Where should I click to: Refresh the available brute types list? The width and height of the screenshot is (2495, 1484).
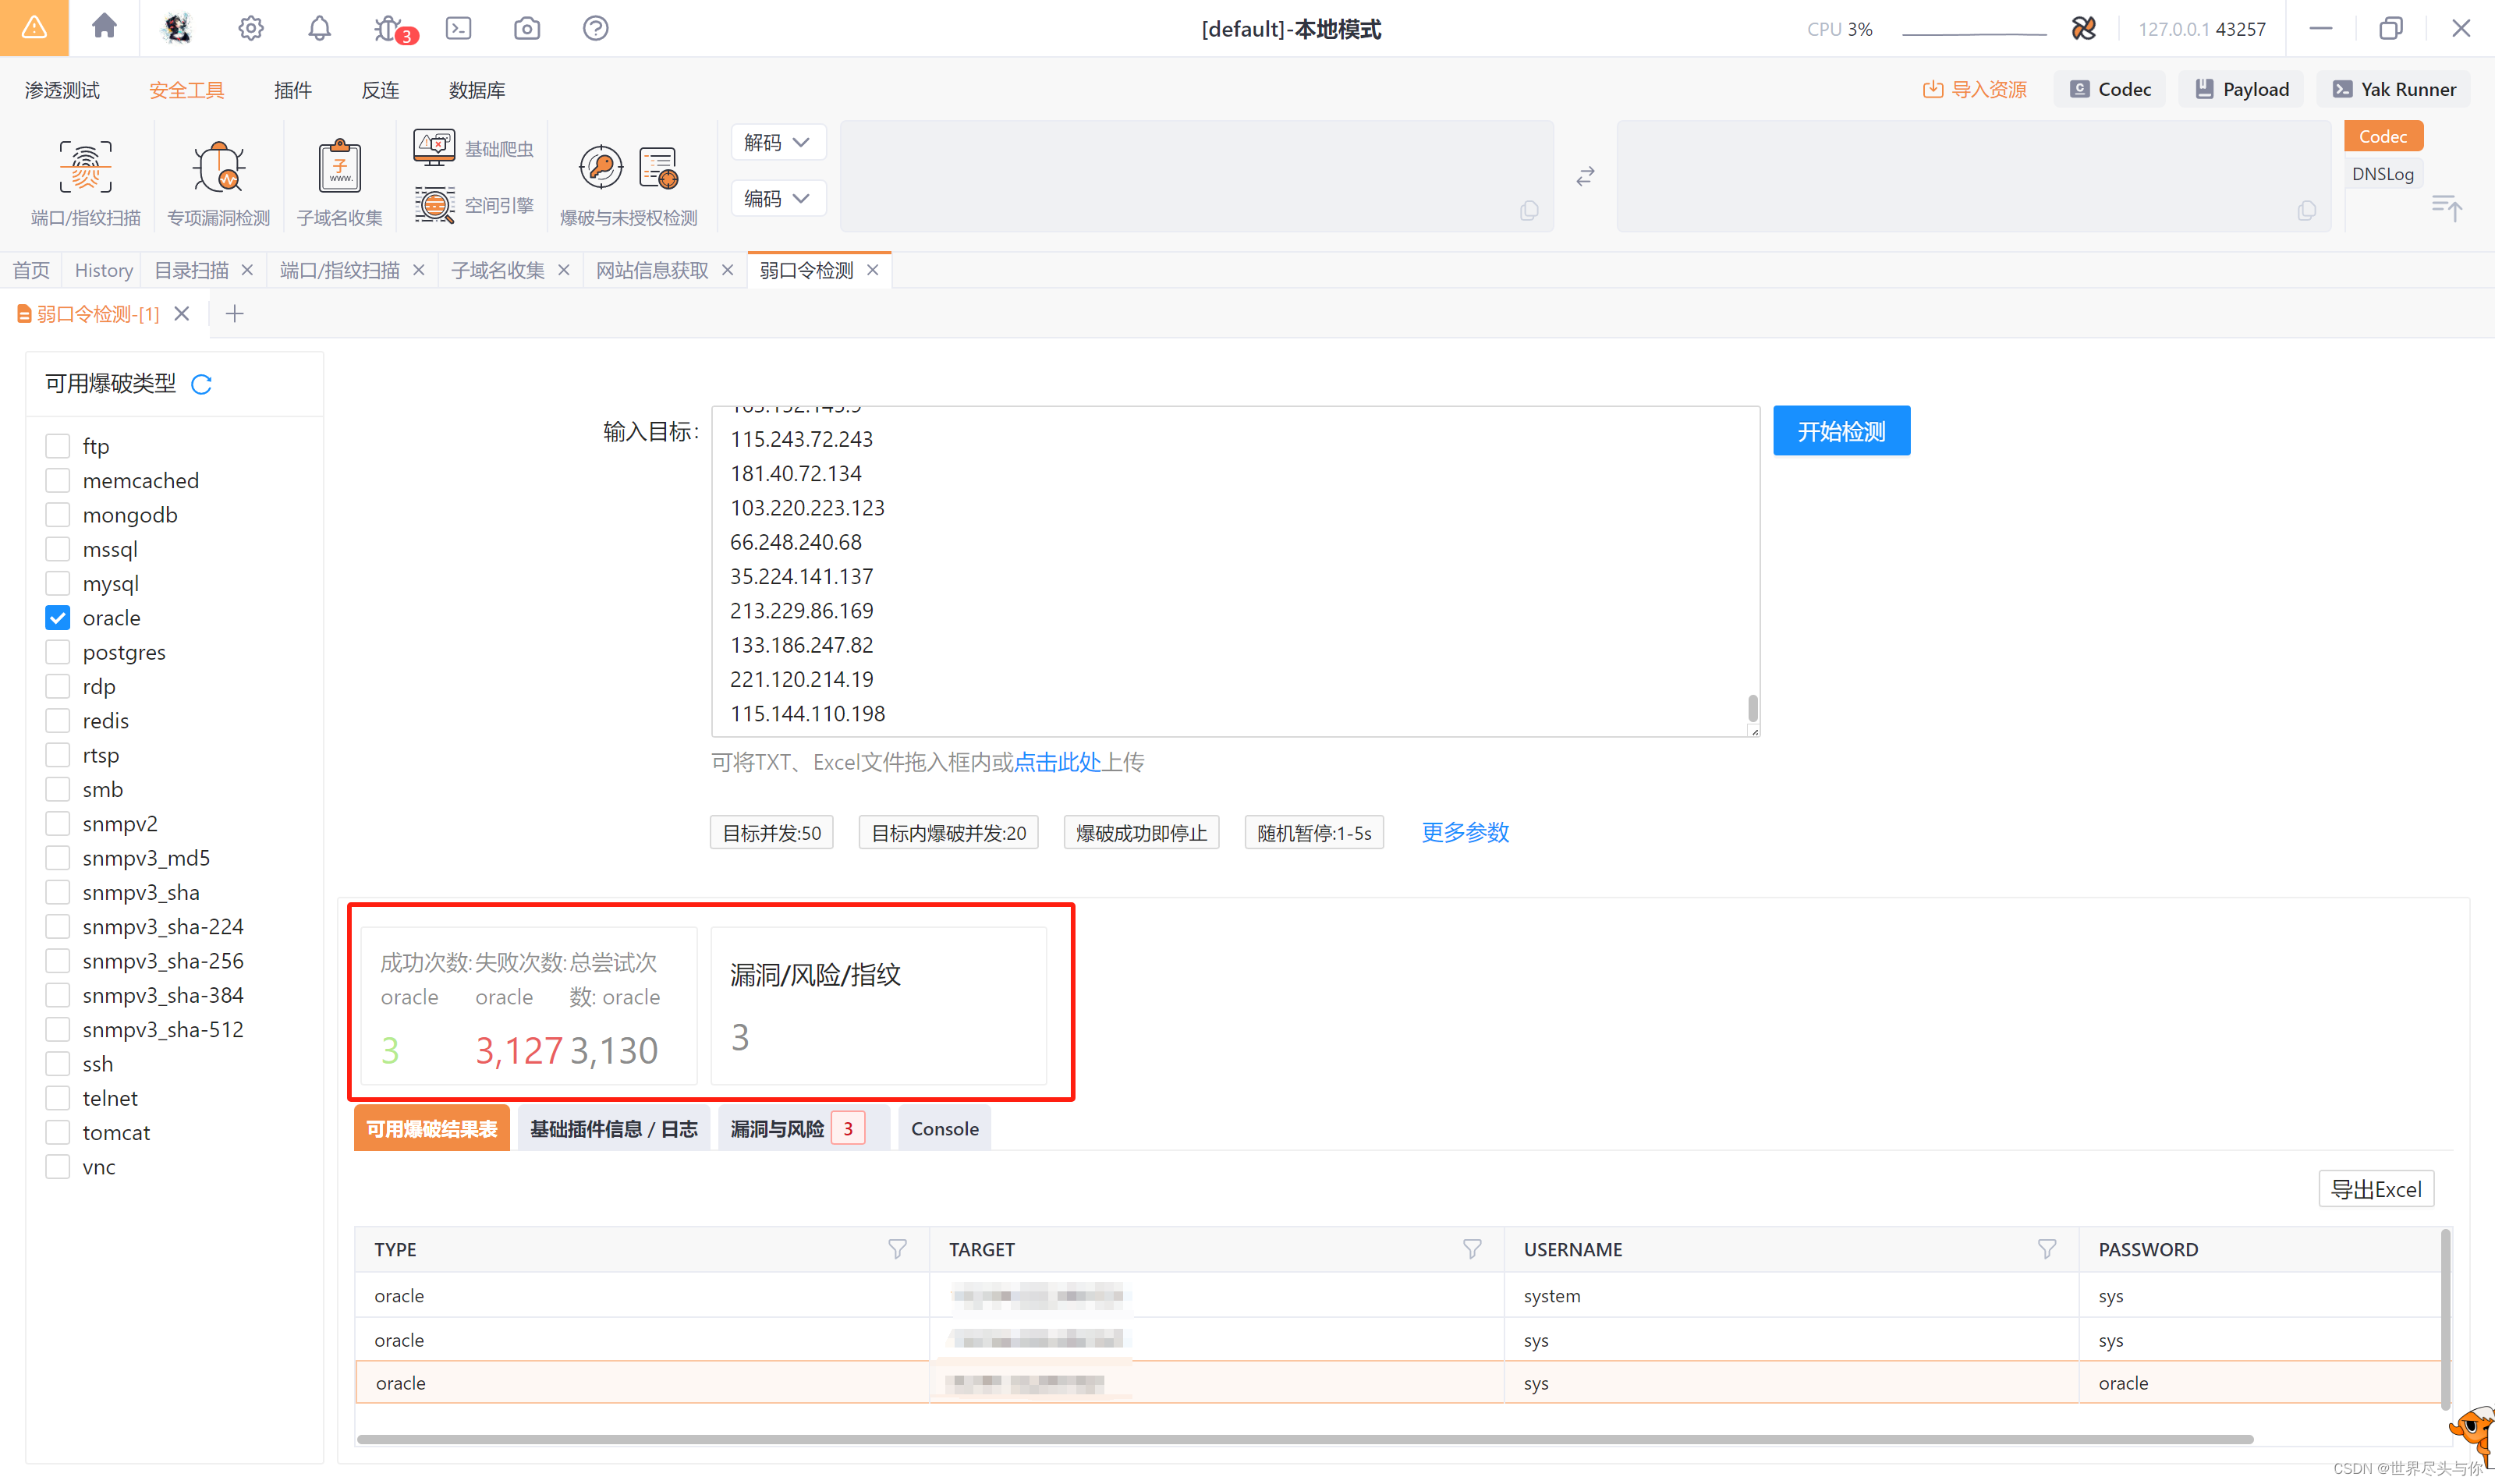[x=201, y=384]
